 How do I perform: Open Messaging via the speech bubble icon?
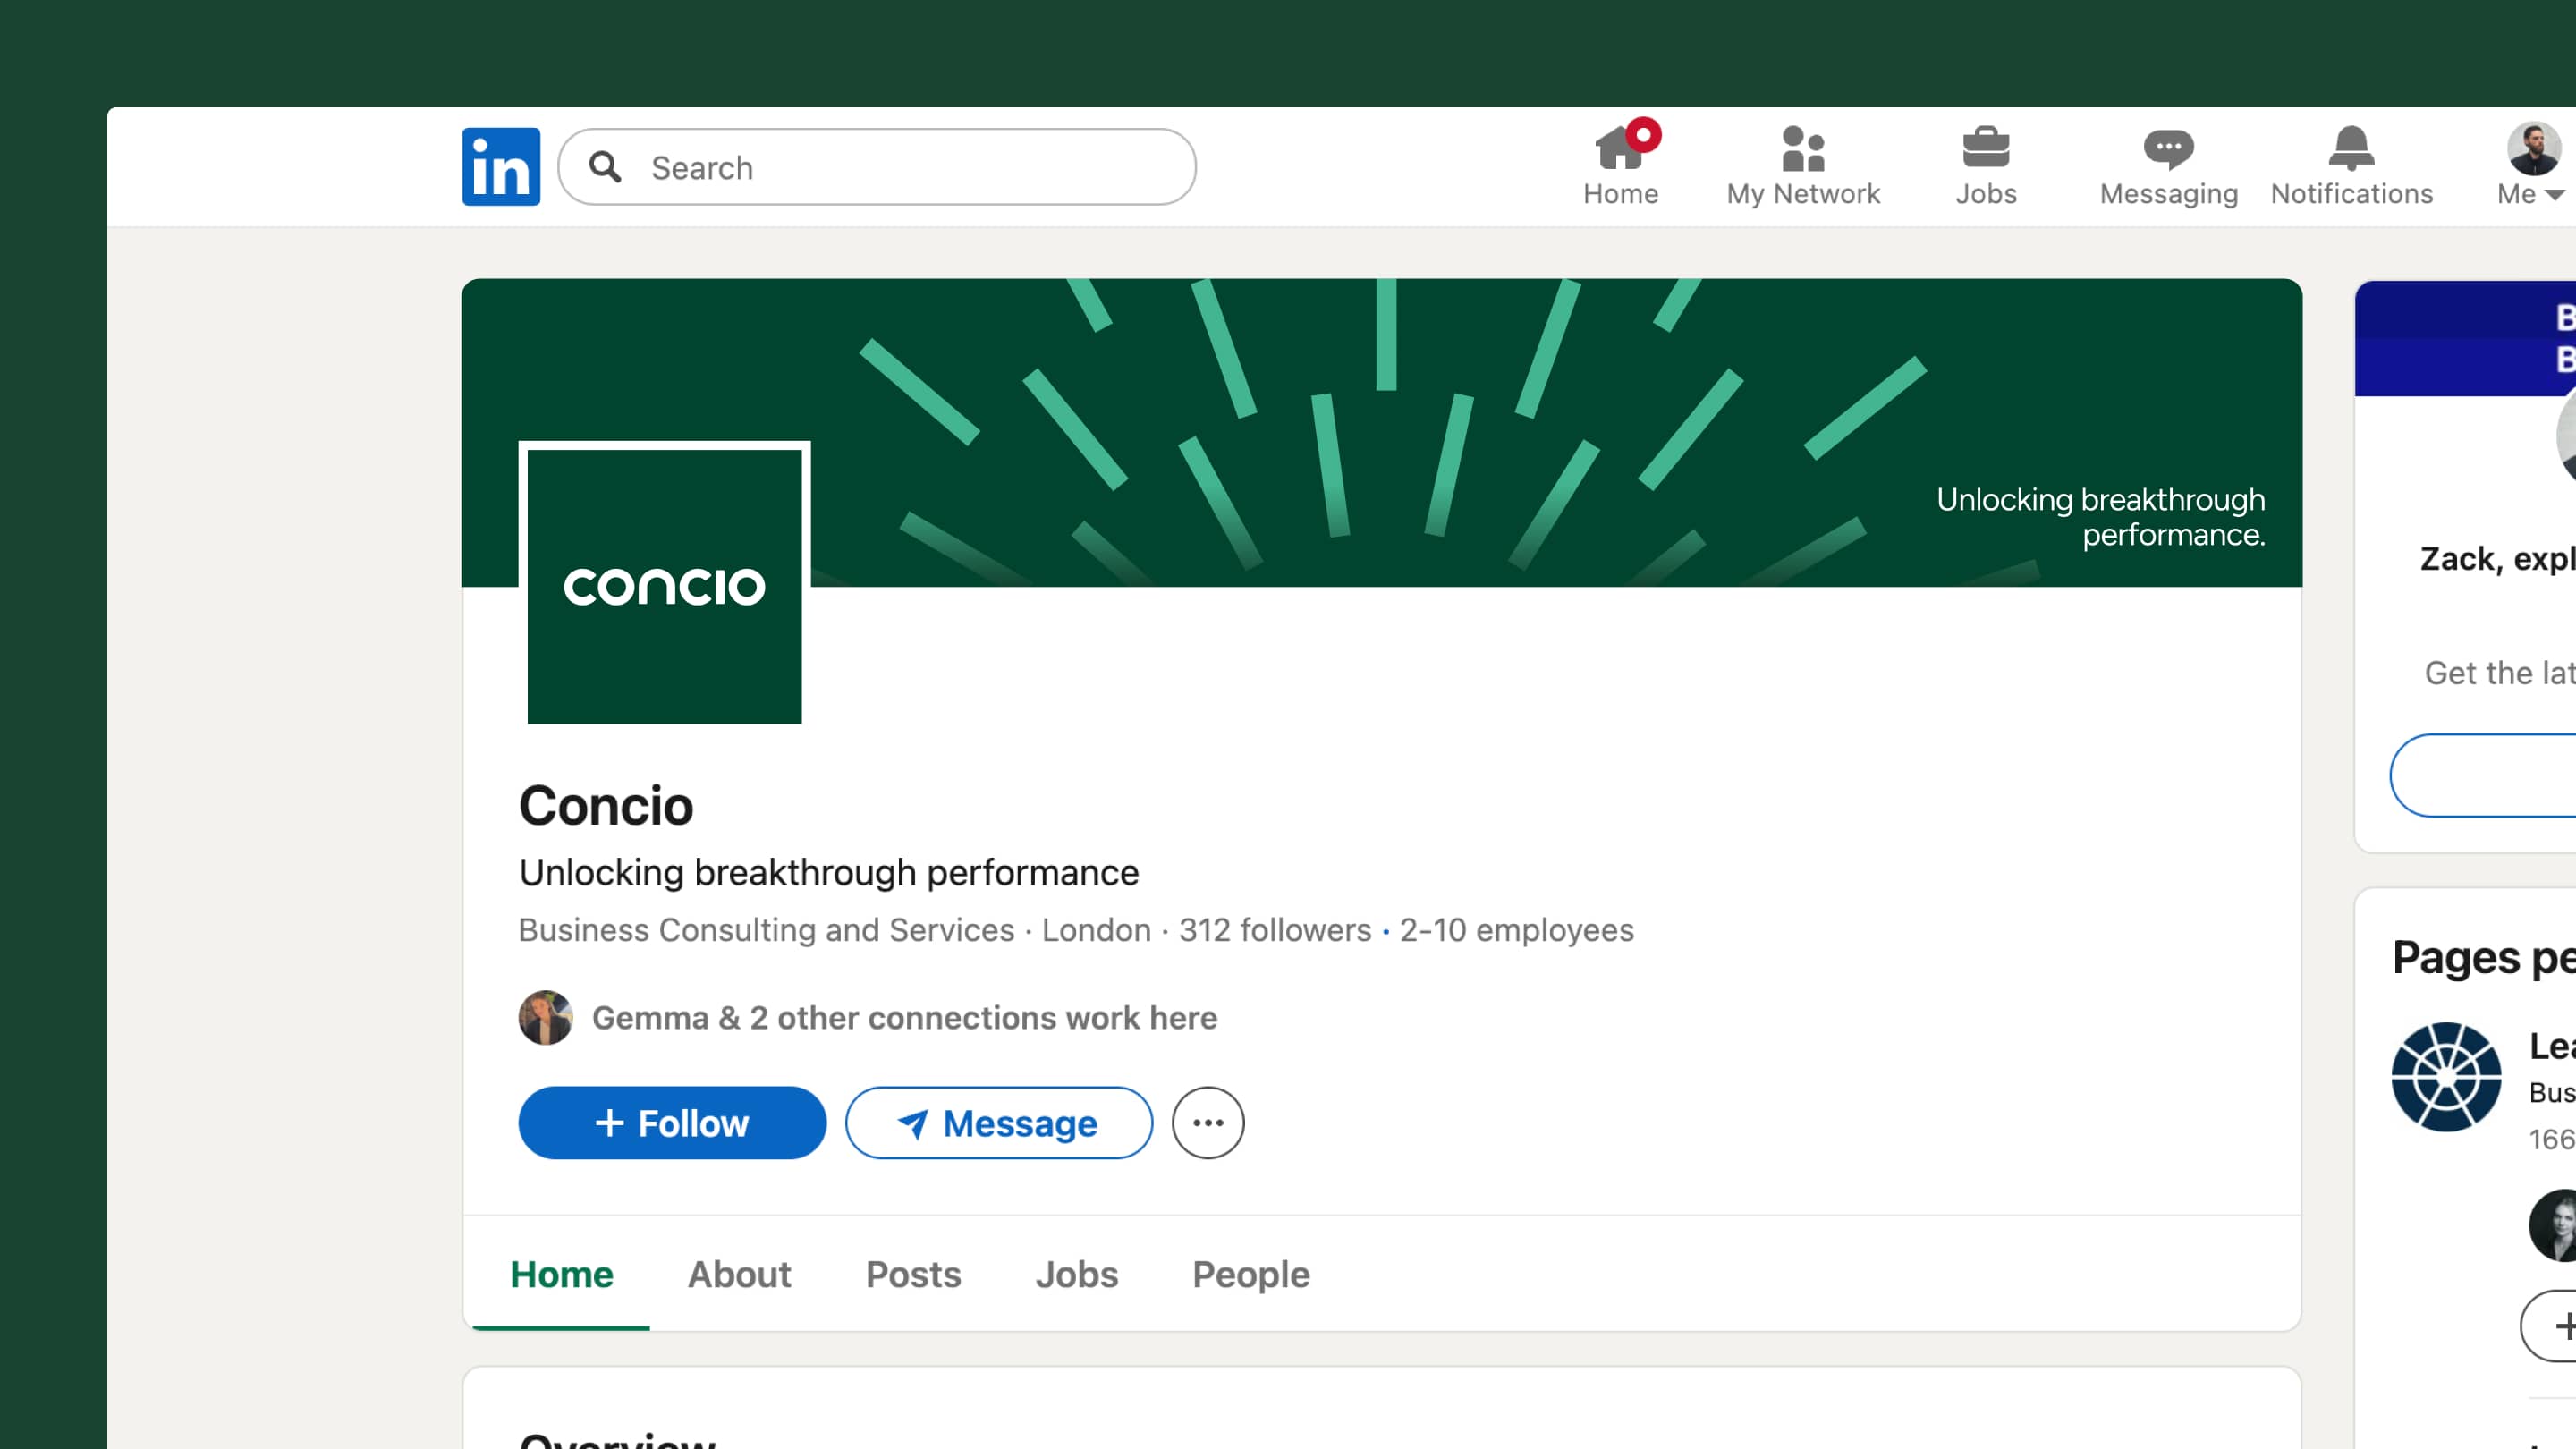point(2168,150)
